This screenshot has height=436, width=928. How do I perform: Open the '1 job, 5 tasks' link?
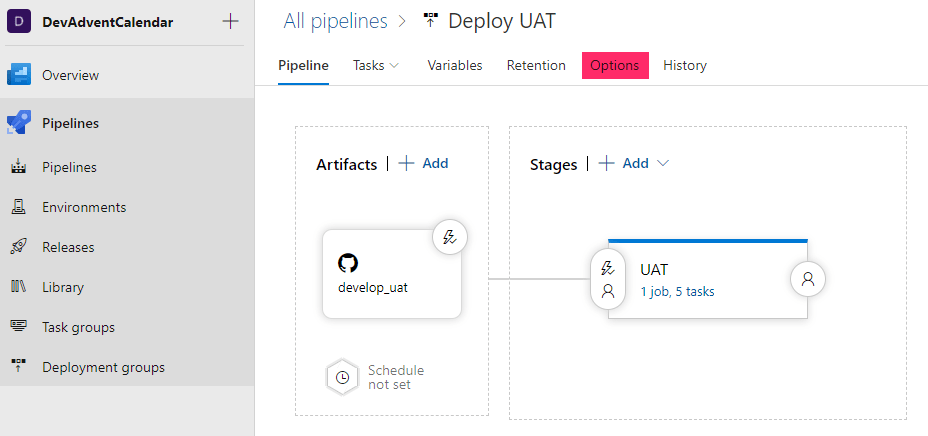(677, 292)
